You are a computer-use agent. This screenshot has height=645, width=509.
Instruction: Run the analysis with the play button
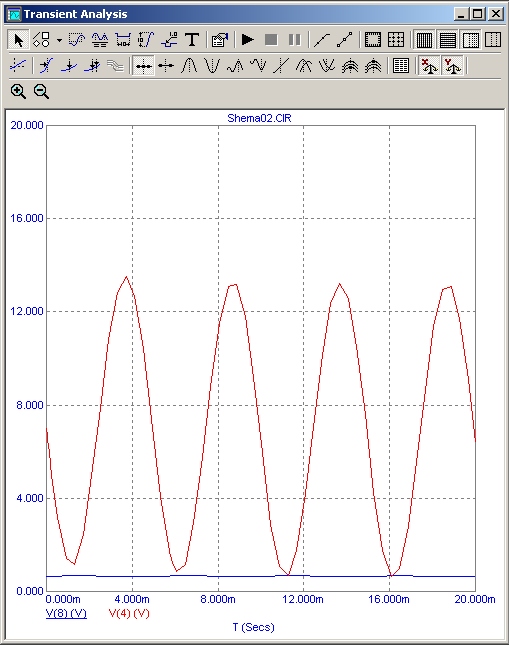pos(248,40)
